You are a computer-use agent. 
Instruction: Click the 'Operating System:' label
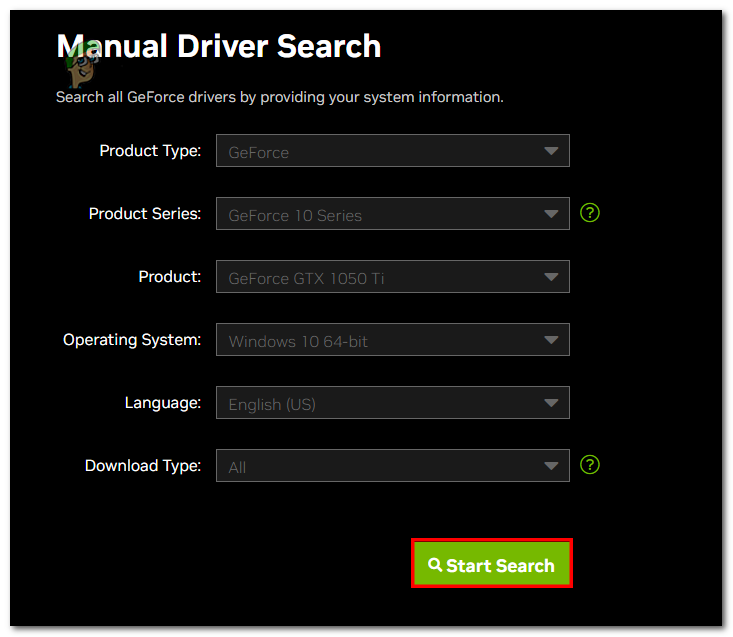132,340
